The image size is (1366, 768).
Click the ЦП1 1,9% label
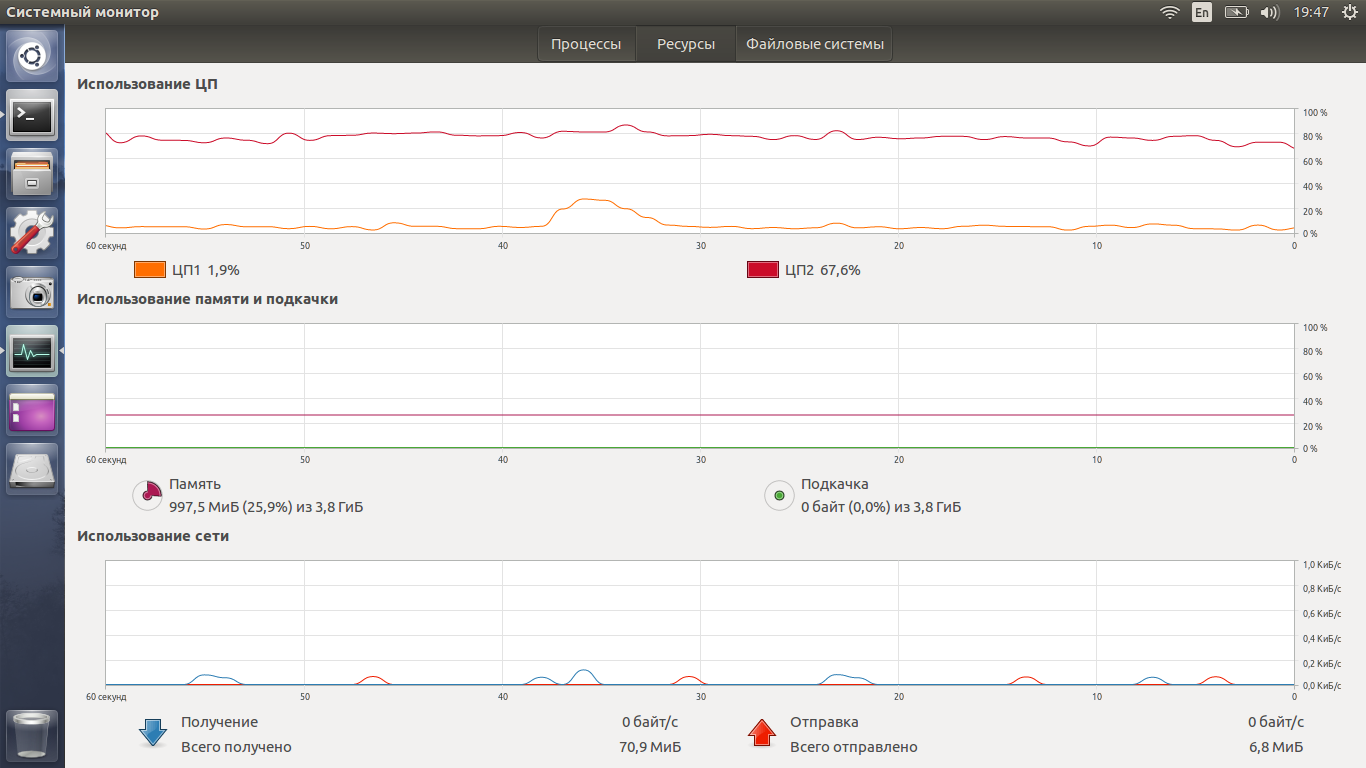coord(206,270)
